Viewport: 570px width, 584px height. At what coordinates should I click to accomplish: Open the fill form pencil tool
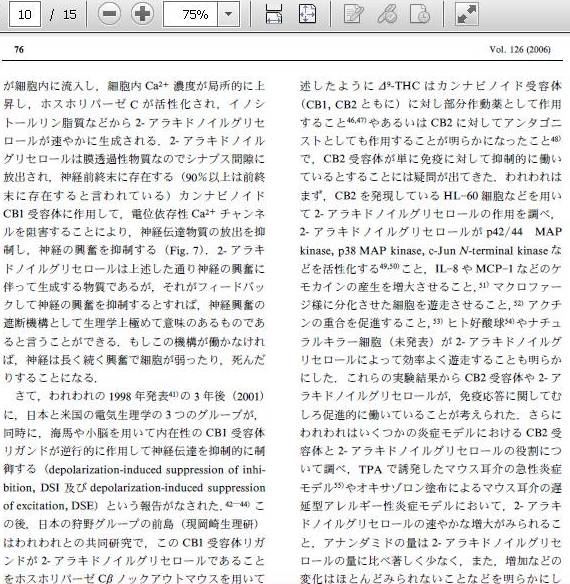(353, 14)
